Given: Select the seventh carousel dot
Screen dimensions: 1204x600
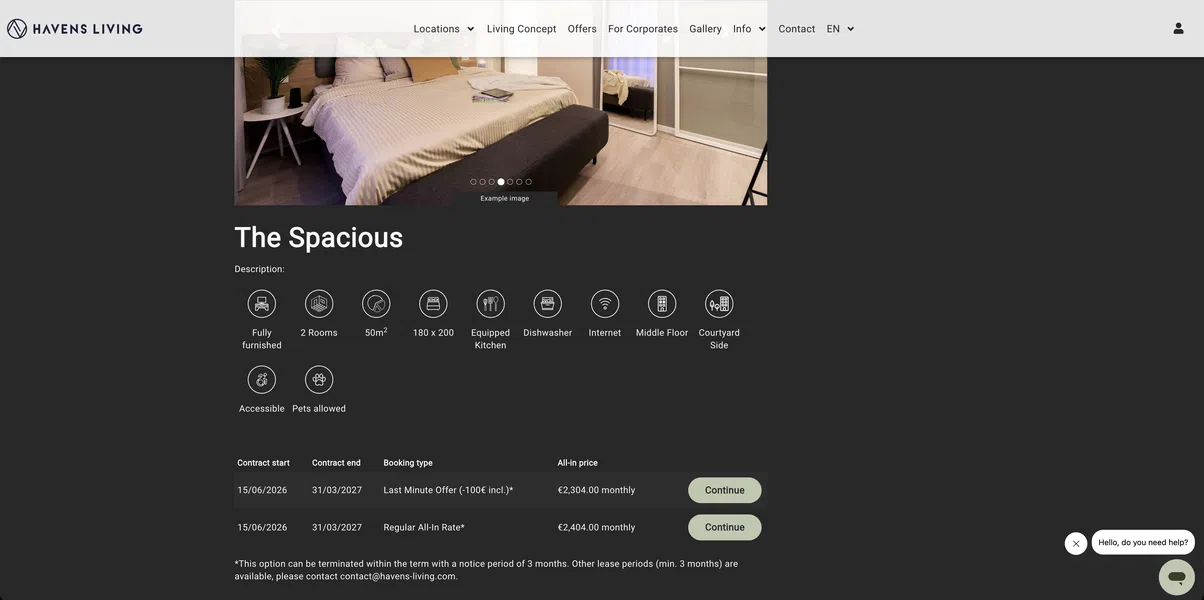Looking at the screenshot, I should tap(529, 182).
